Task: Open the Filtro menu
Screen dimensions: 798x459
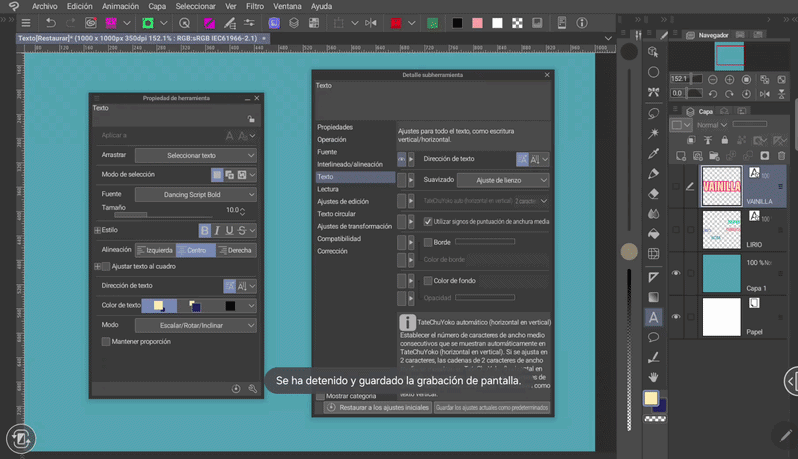Action: point(255,6)
